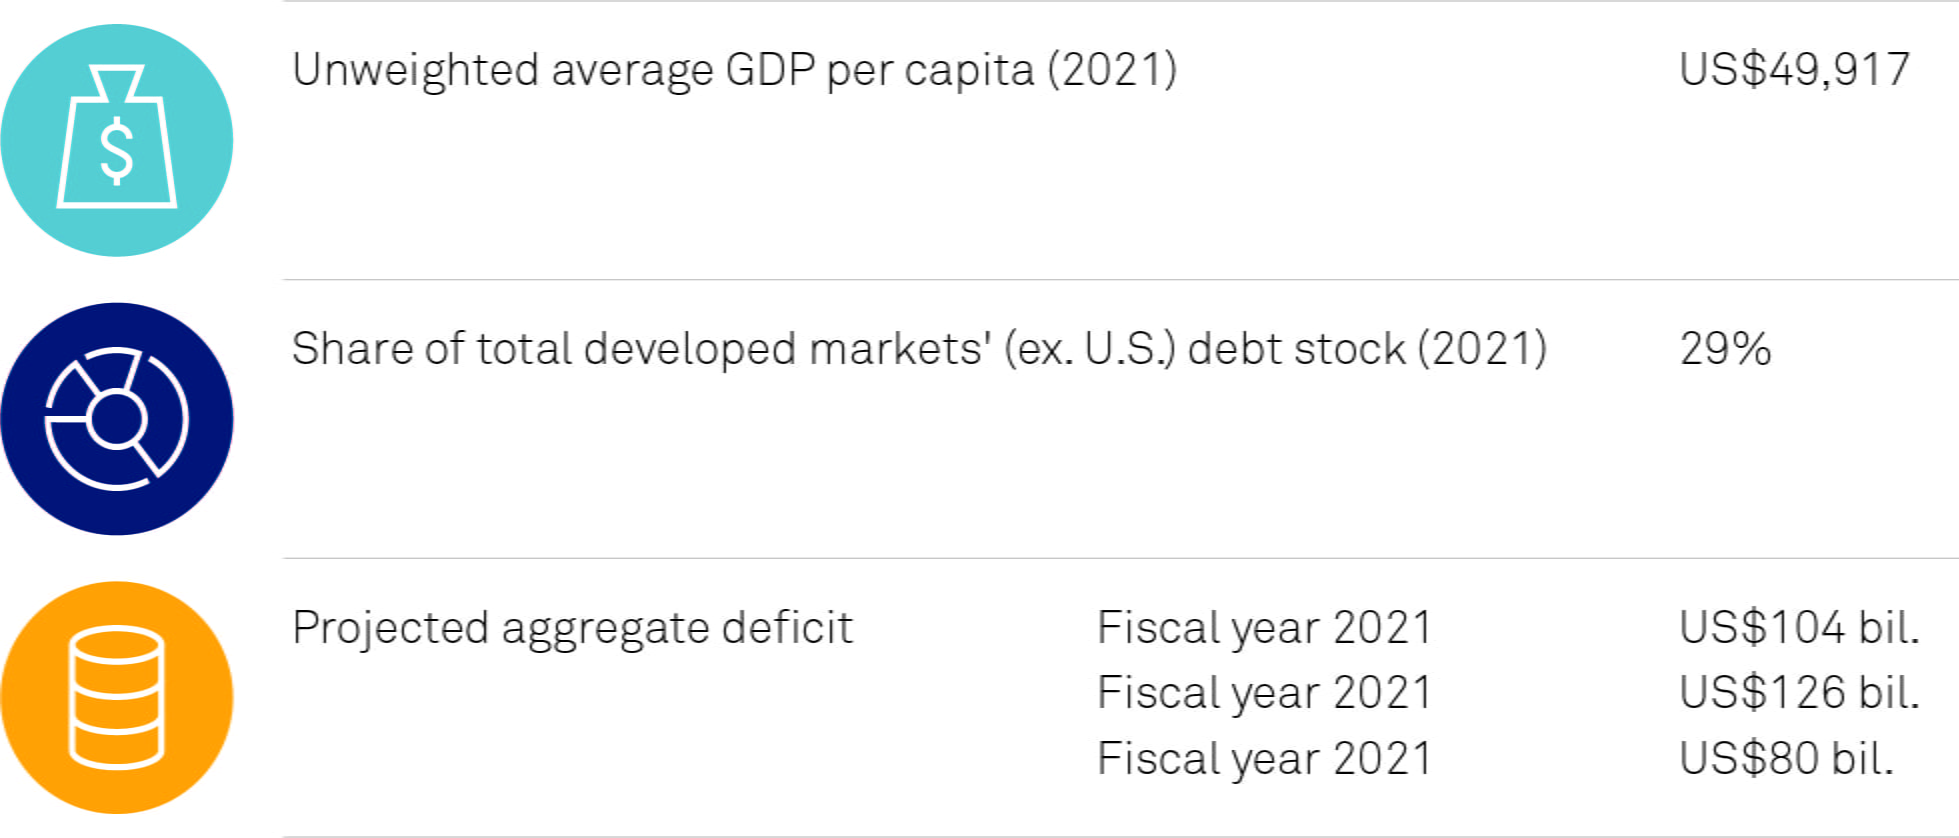Click the word 'deficit' in third row
The image size is (1959, 838).
787,628
